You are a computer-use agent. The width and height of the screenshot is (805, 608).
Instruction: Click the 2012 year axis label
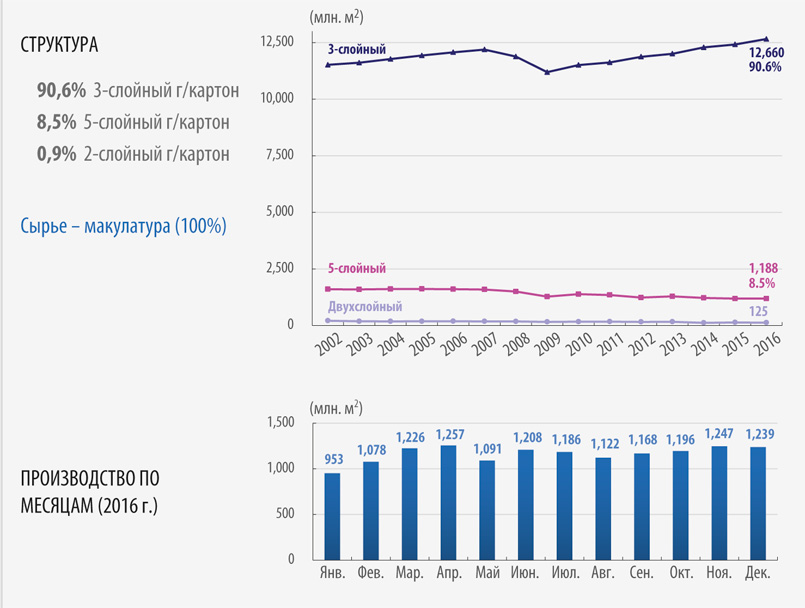pyautogui.click(x=642, y=344)
